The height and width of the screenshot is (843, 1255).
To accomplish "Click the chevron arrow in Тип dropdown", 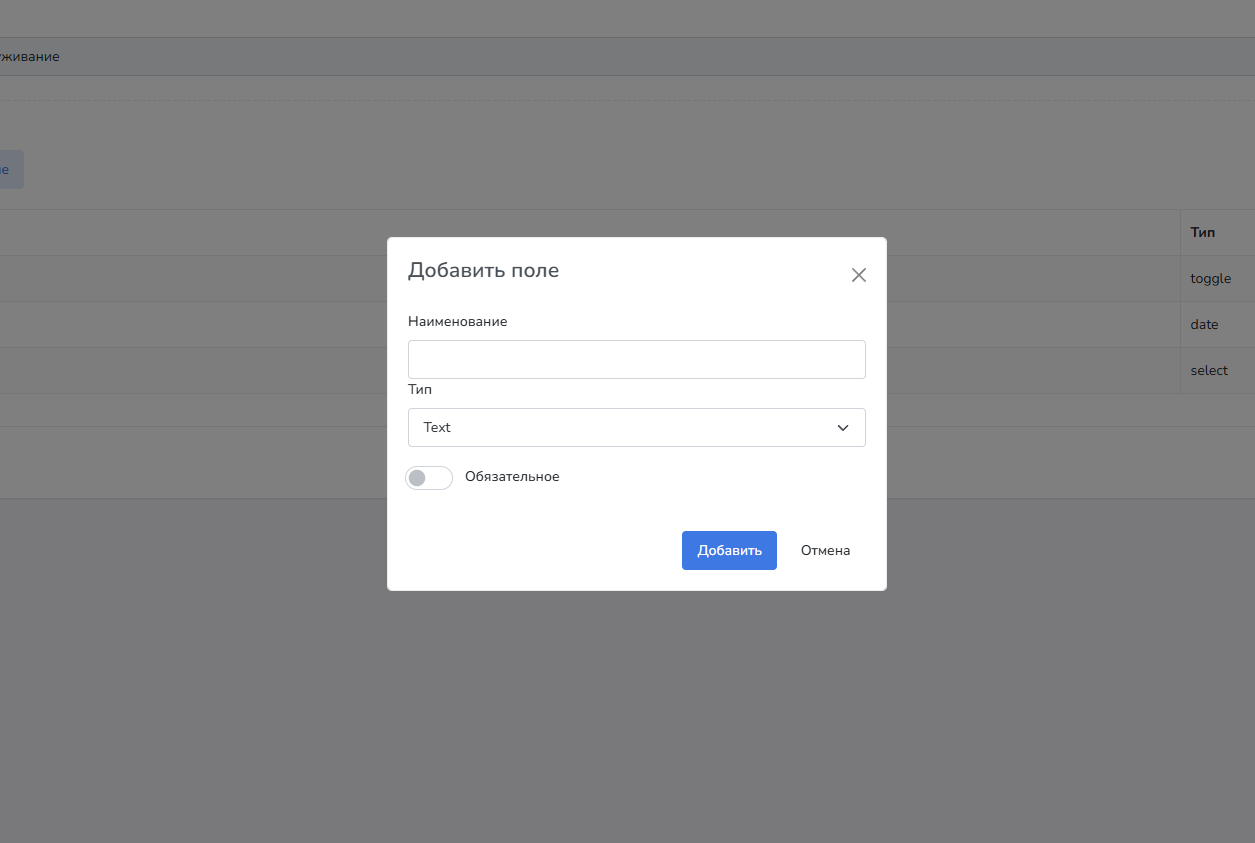I will [843, 428].
